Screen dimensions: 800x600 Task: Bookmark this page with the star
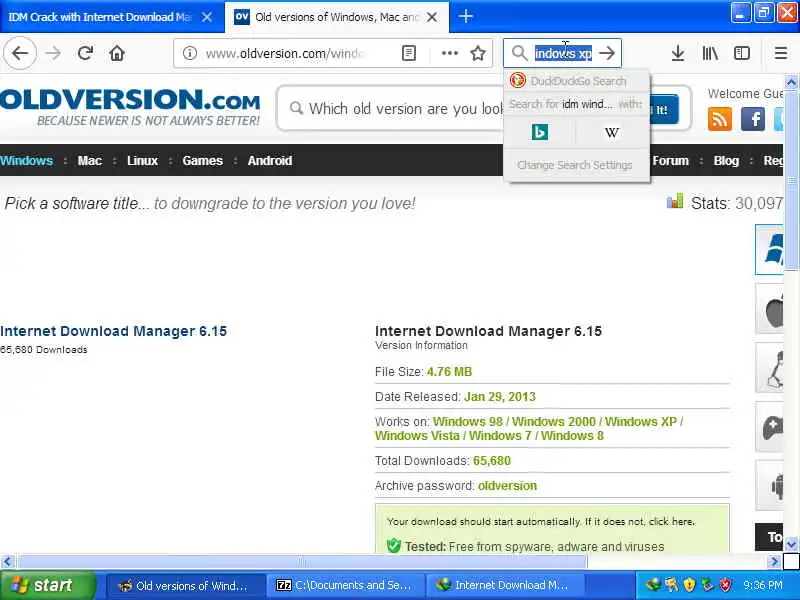tap(478, 53)
